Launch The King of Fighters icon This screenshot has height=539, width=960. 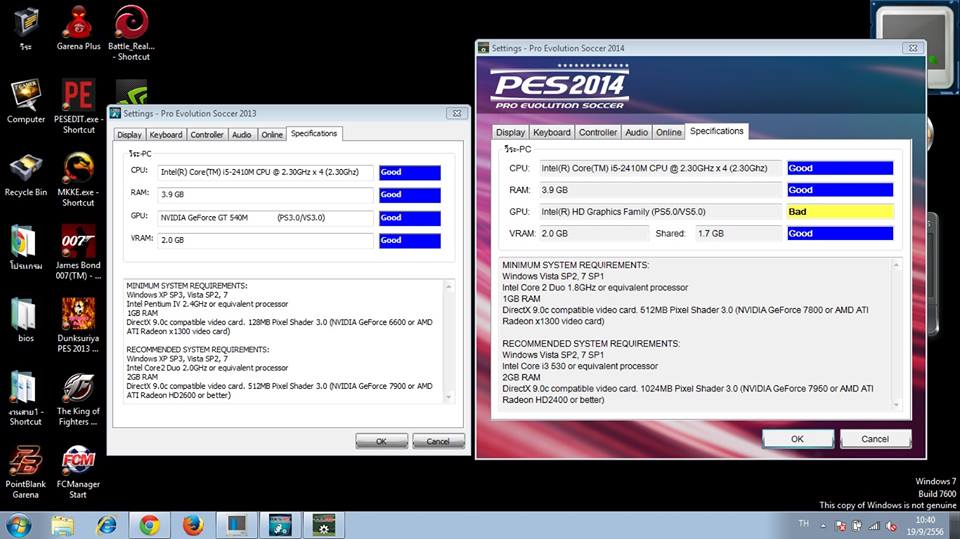point(78,398)
